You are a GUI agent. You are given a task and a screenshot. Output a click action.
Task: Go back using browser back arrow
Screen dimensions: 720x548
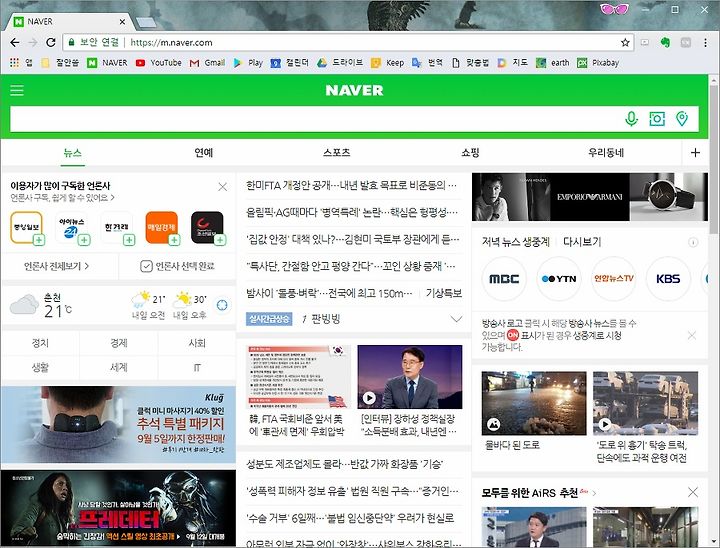(x=15, y=43)
